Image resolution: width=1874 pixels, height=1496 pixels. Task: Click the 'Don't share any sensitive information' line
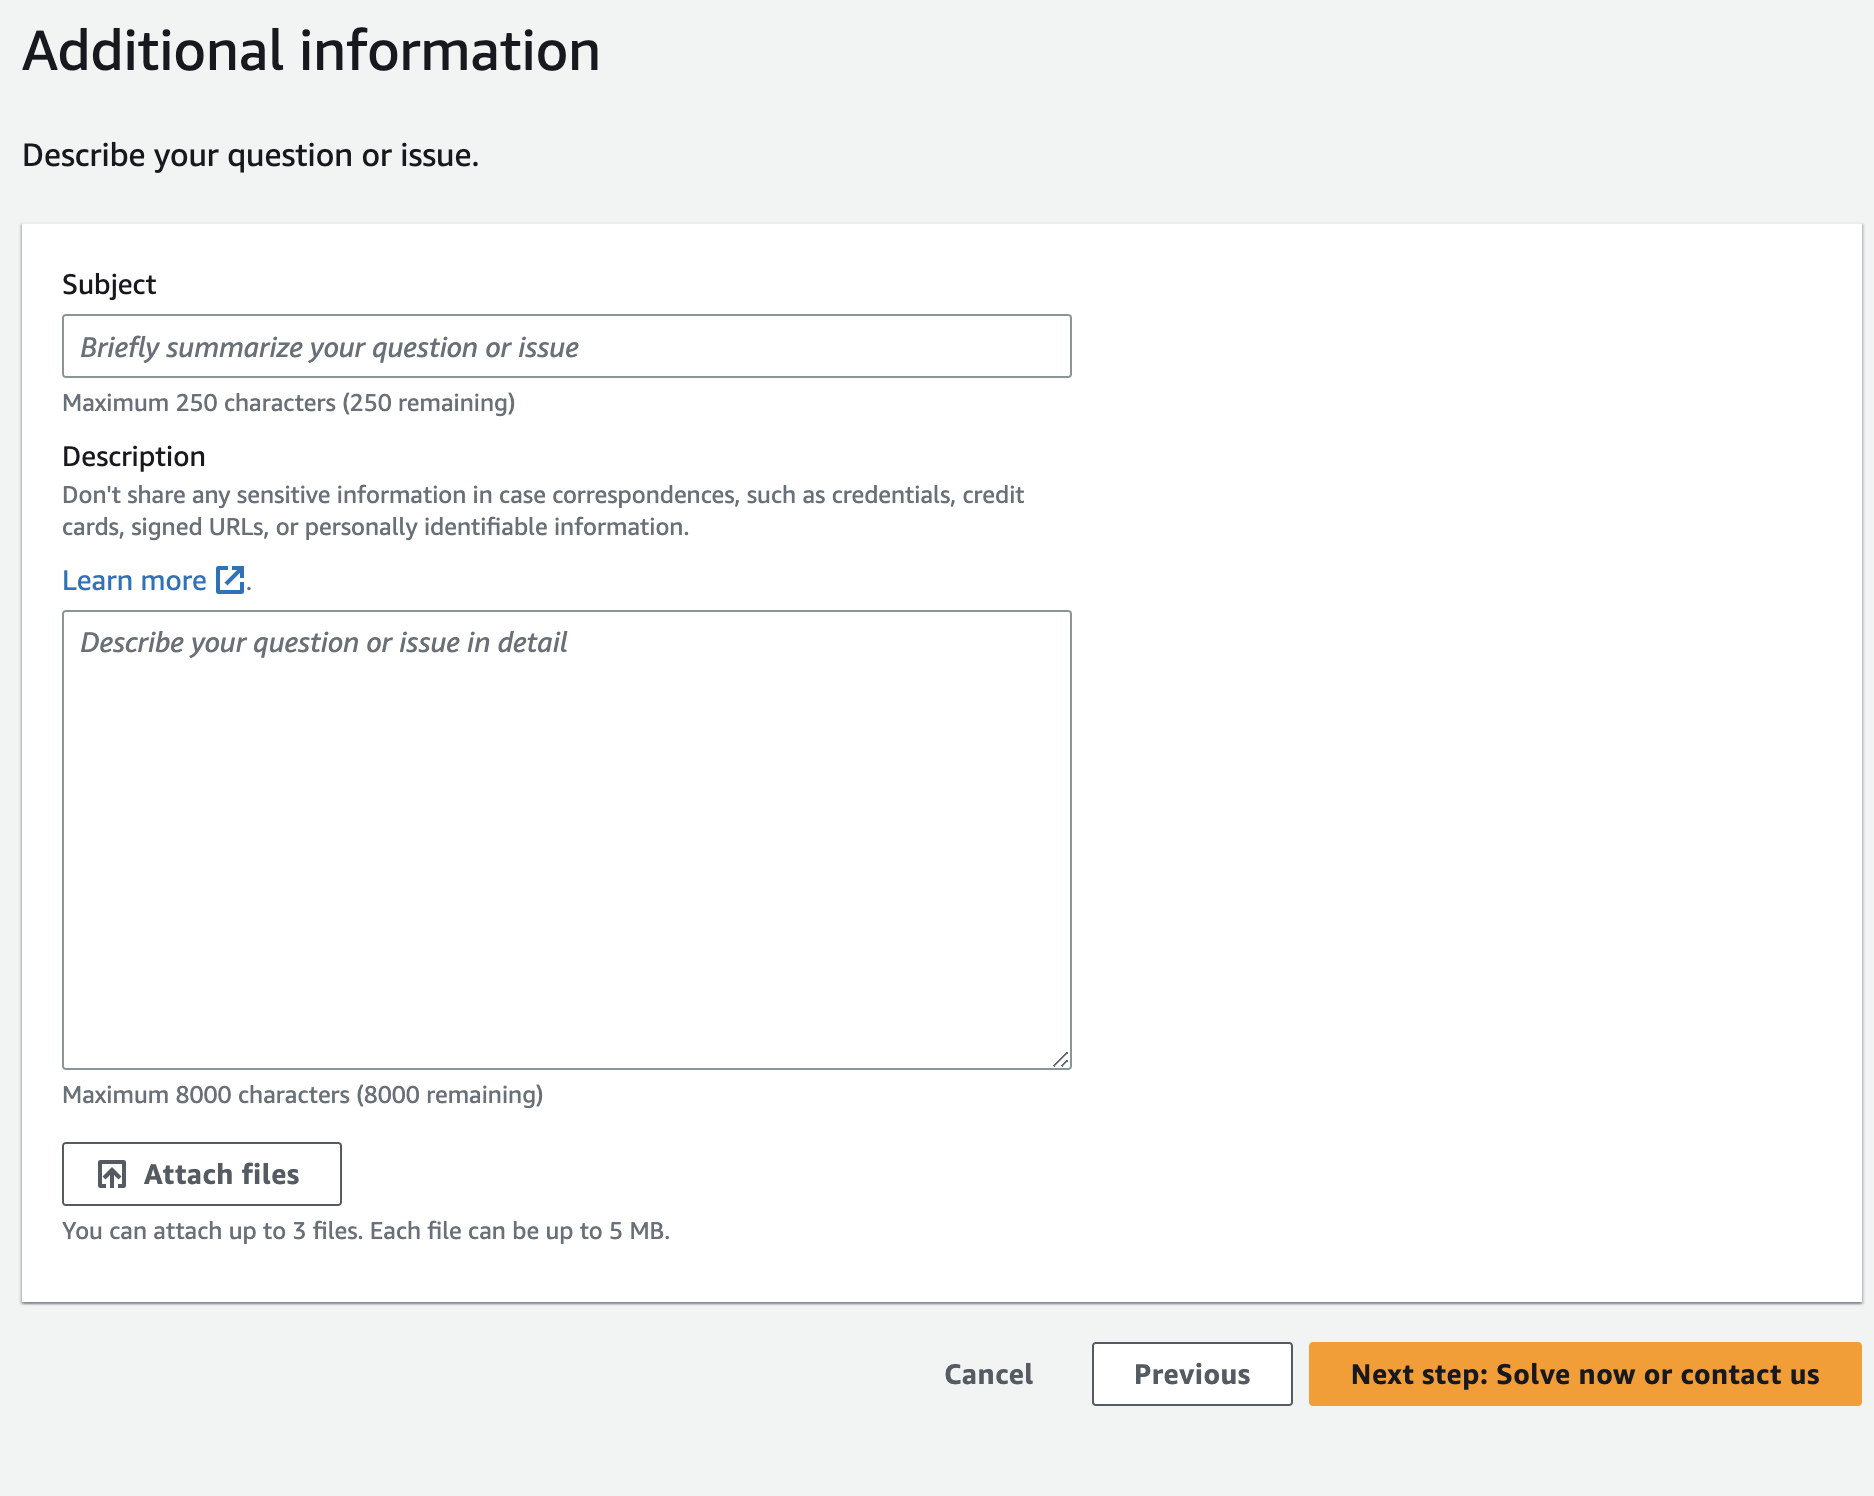(x=542, y=495)
